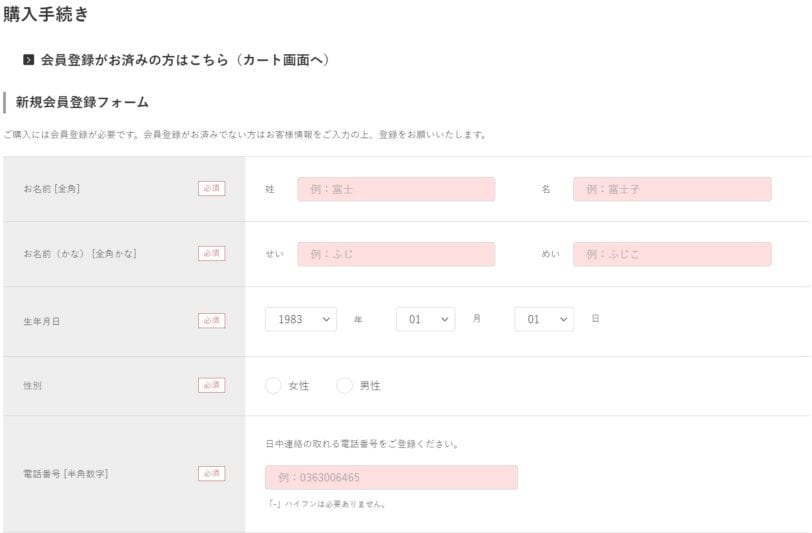
Task: Click the arrow icon beside 会員登録がお済みの方はこちら
Action: coord(28,60)
